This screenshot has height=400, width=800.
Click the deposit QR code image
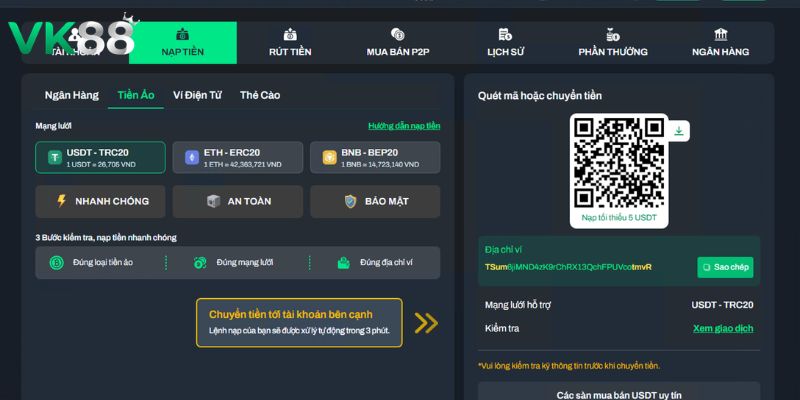619,163
